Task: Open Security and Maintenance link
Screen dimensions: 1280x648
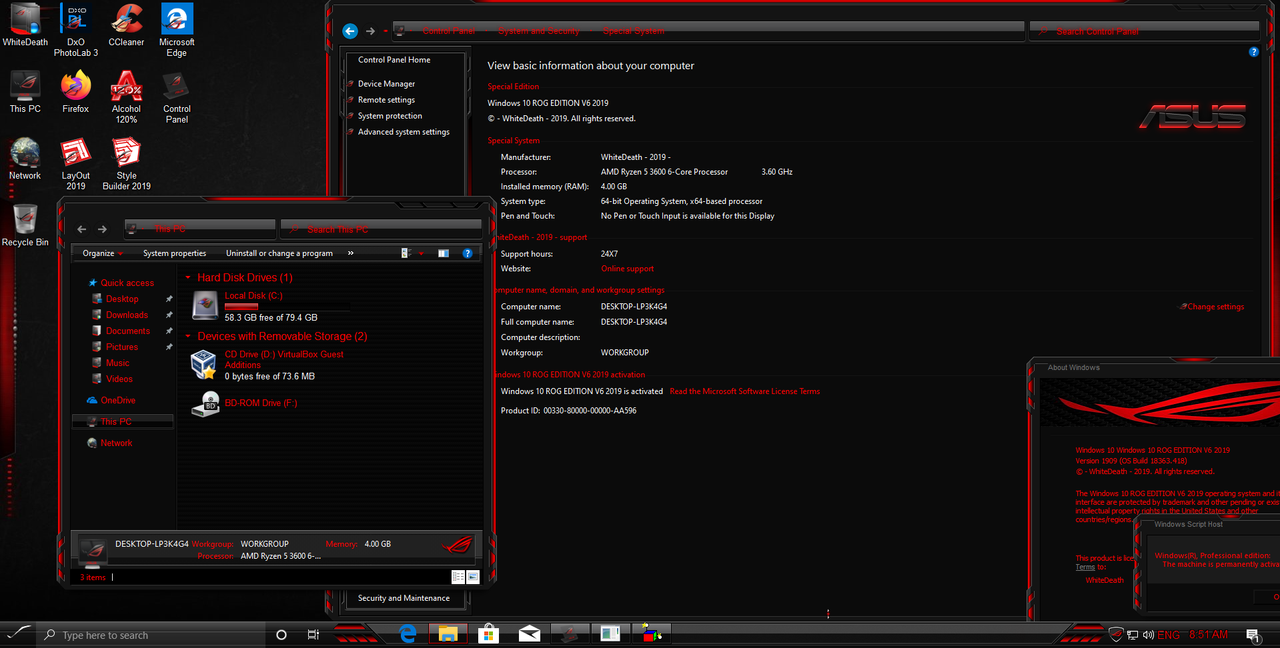Action: click(404, 599)
